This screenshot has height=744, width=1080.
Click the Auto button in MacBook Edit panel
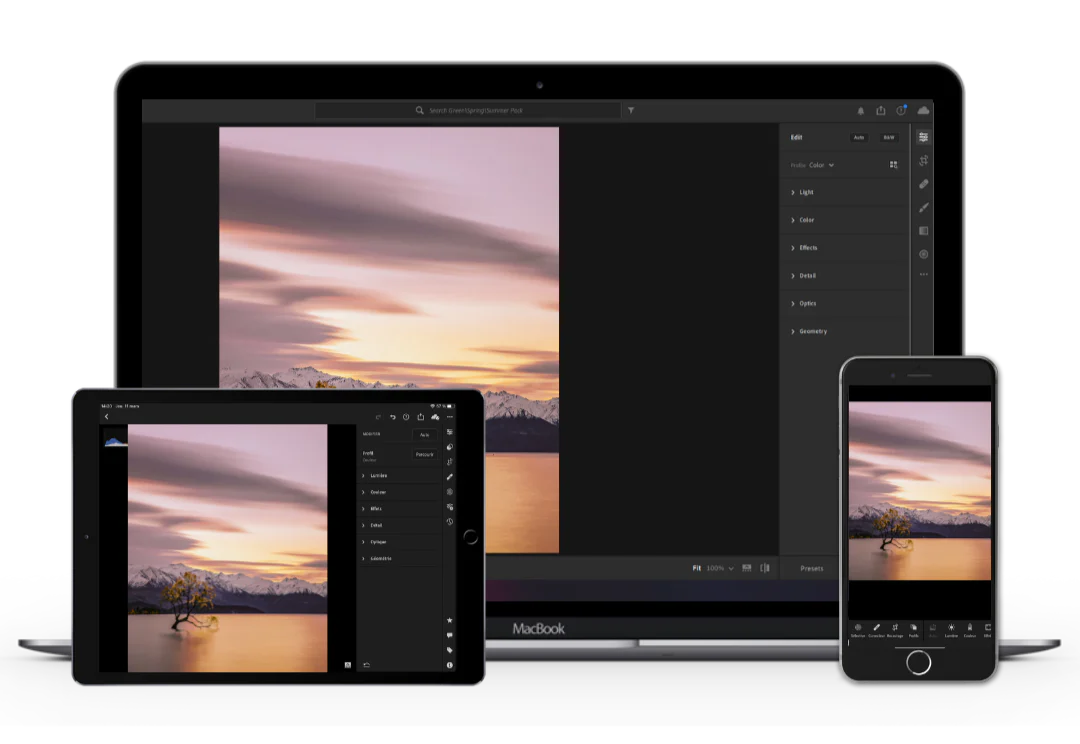click(858, 138)
